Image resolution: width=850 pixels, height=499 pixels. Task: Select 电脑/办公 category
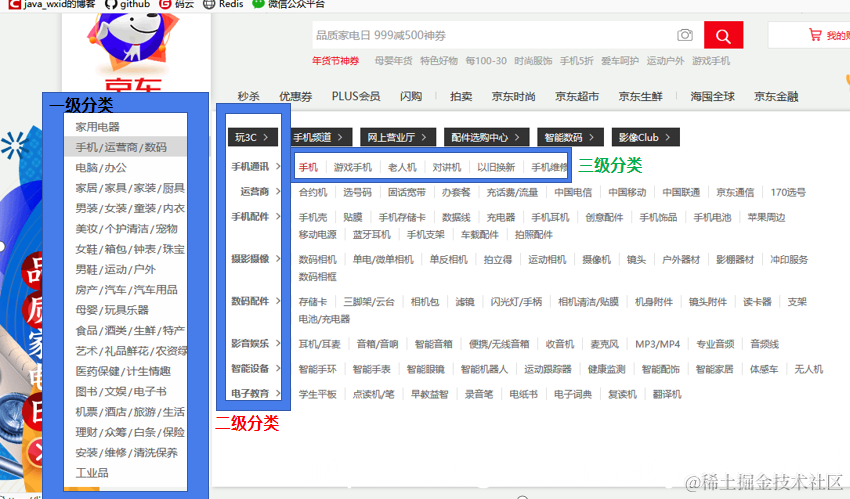(101, 167)
